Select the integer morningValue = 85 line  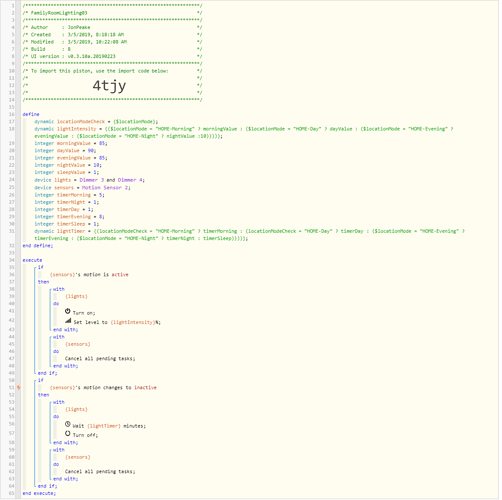(71, 144)
